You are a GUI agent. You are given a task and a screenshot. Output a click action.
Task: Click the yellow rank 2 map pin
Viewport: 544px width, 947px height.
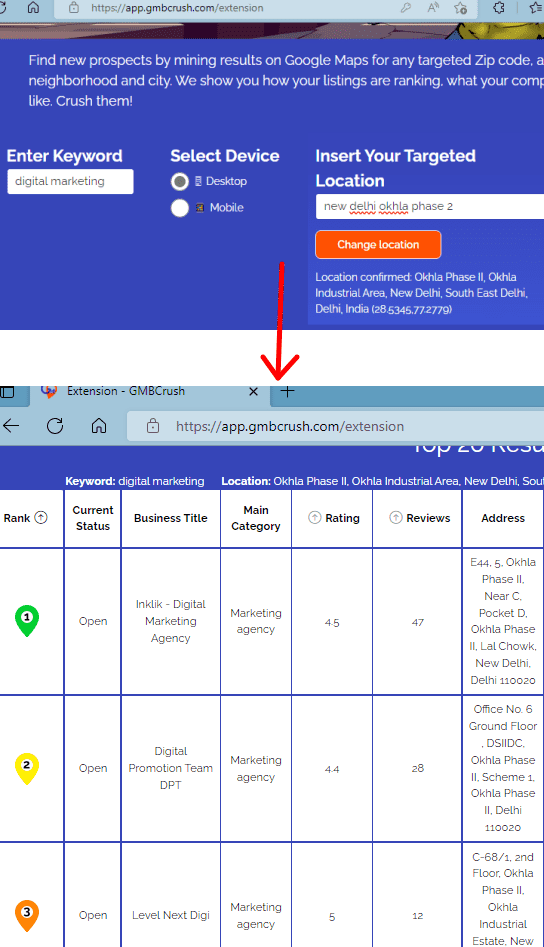click(27, 768)
